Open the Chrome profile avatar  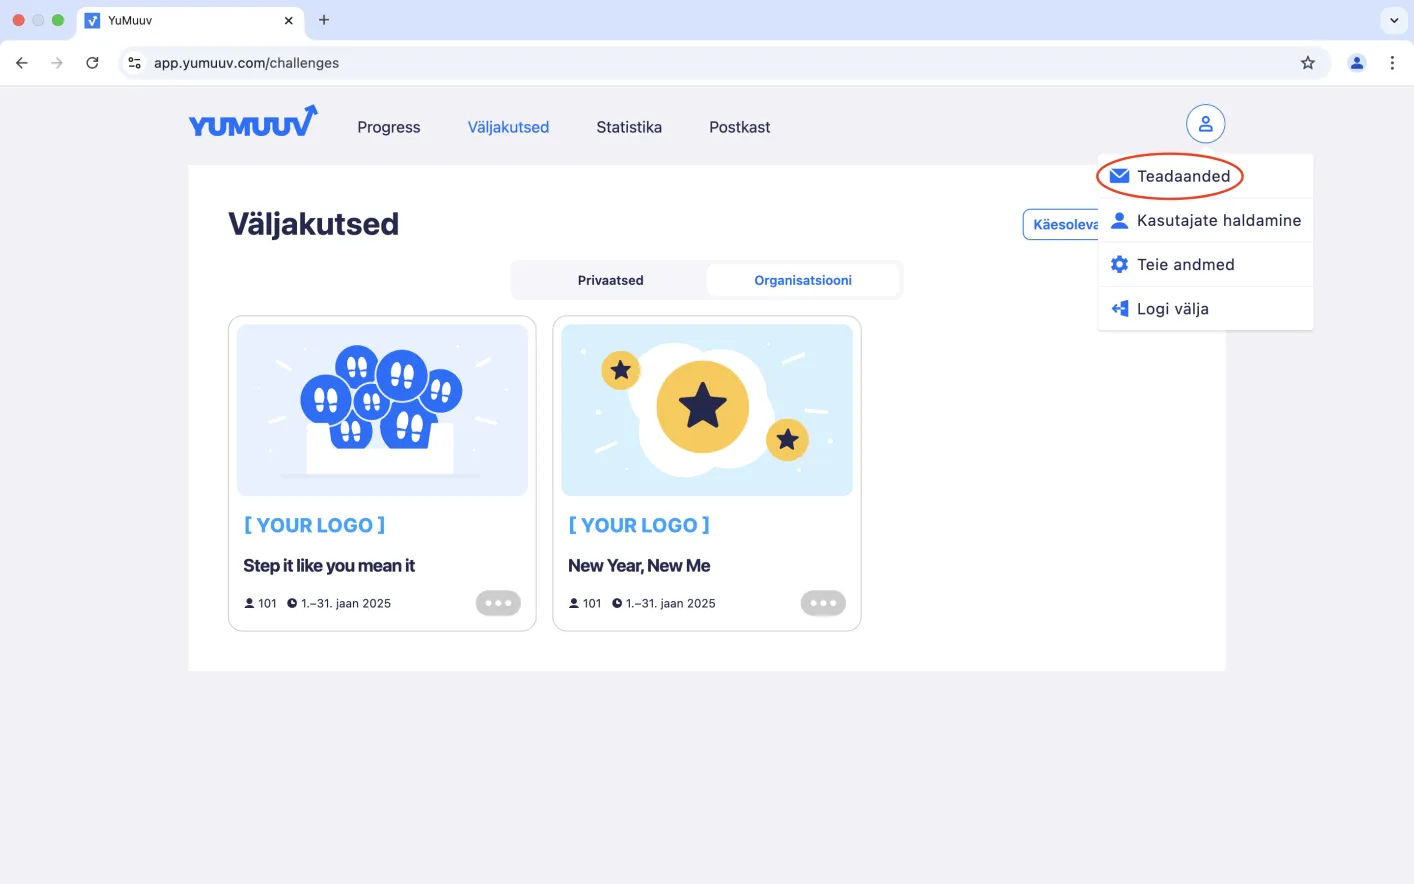click(x=1357, y=63)
